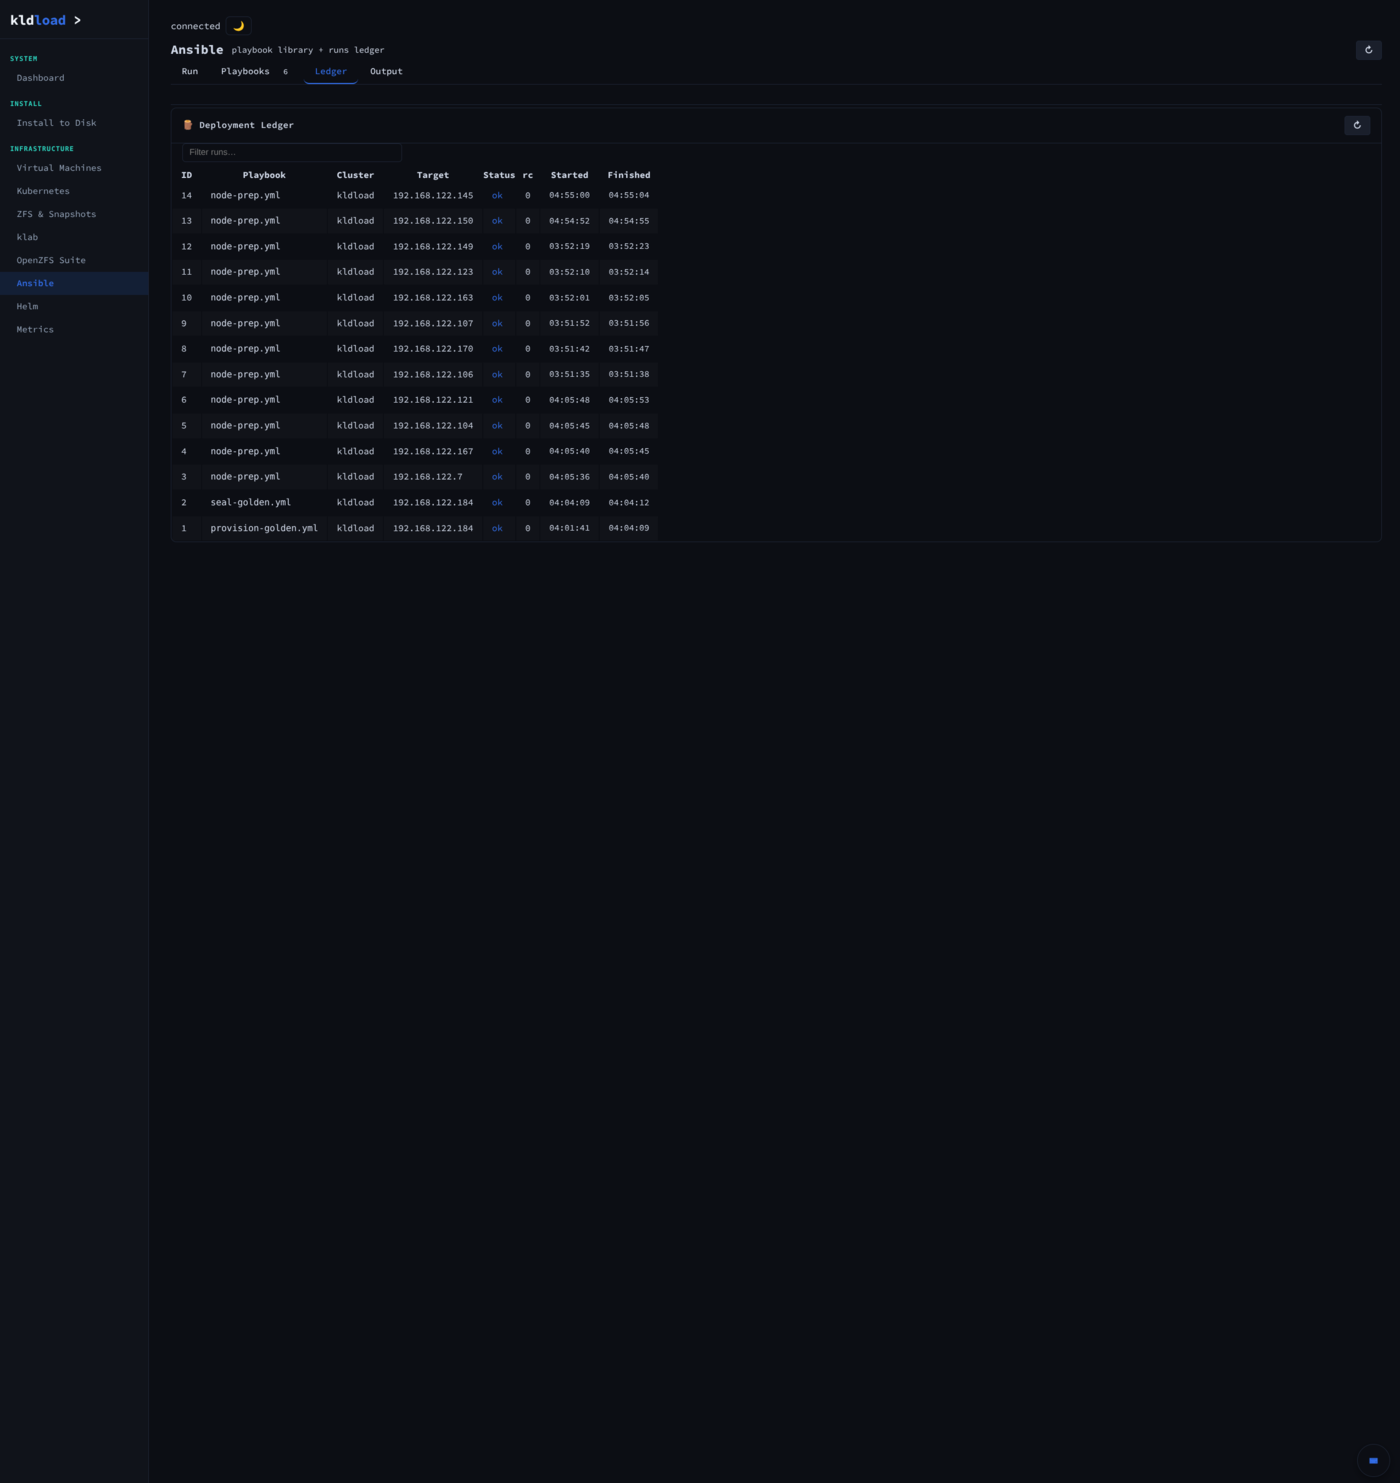Screen dimensions: 1400x1483
Task: Click the Filter runs input field
Action: pos(292,152)
